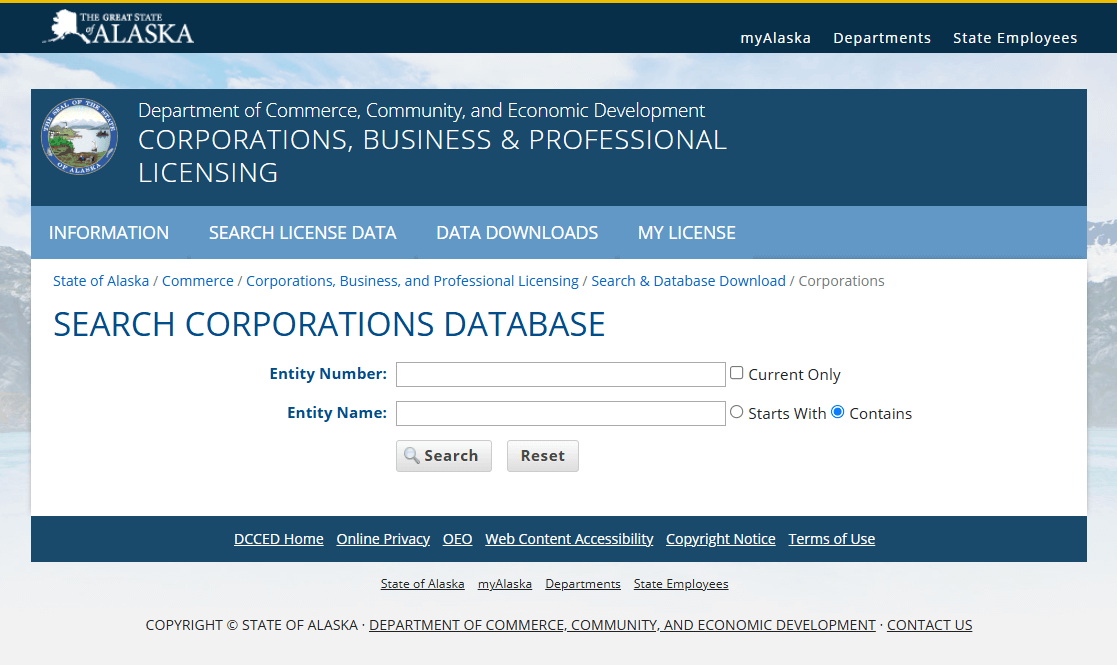Click into the Entity Name field
The image size is (1117, 665).
coord(560,414)
